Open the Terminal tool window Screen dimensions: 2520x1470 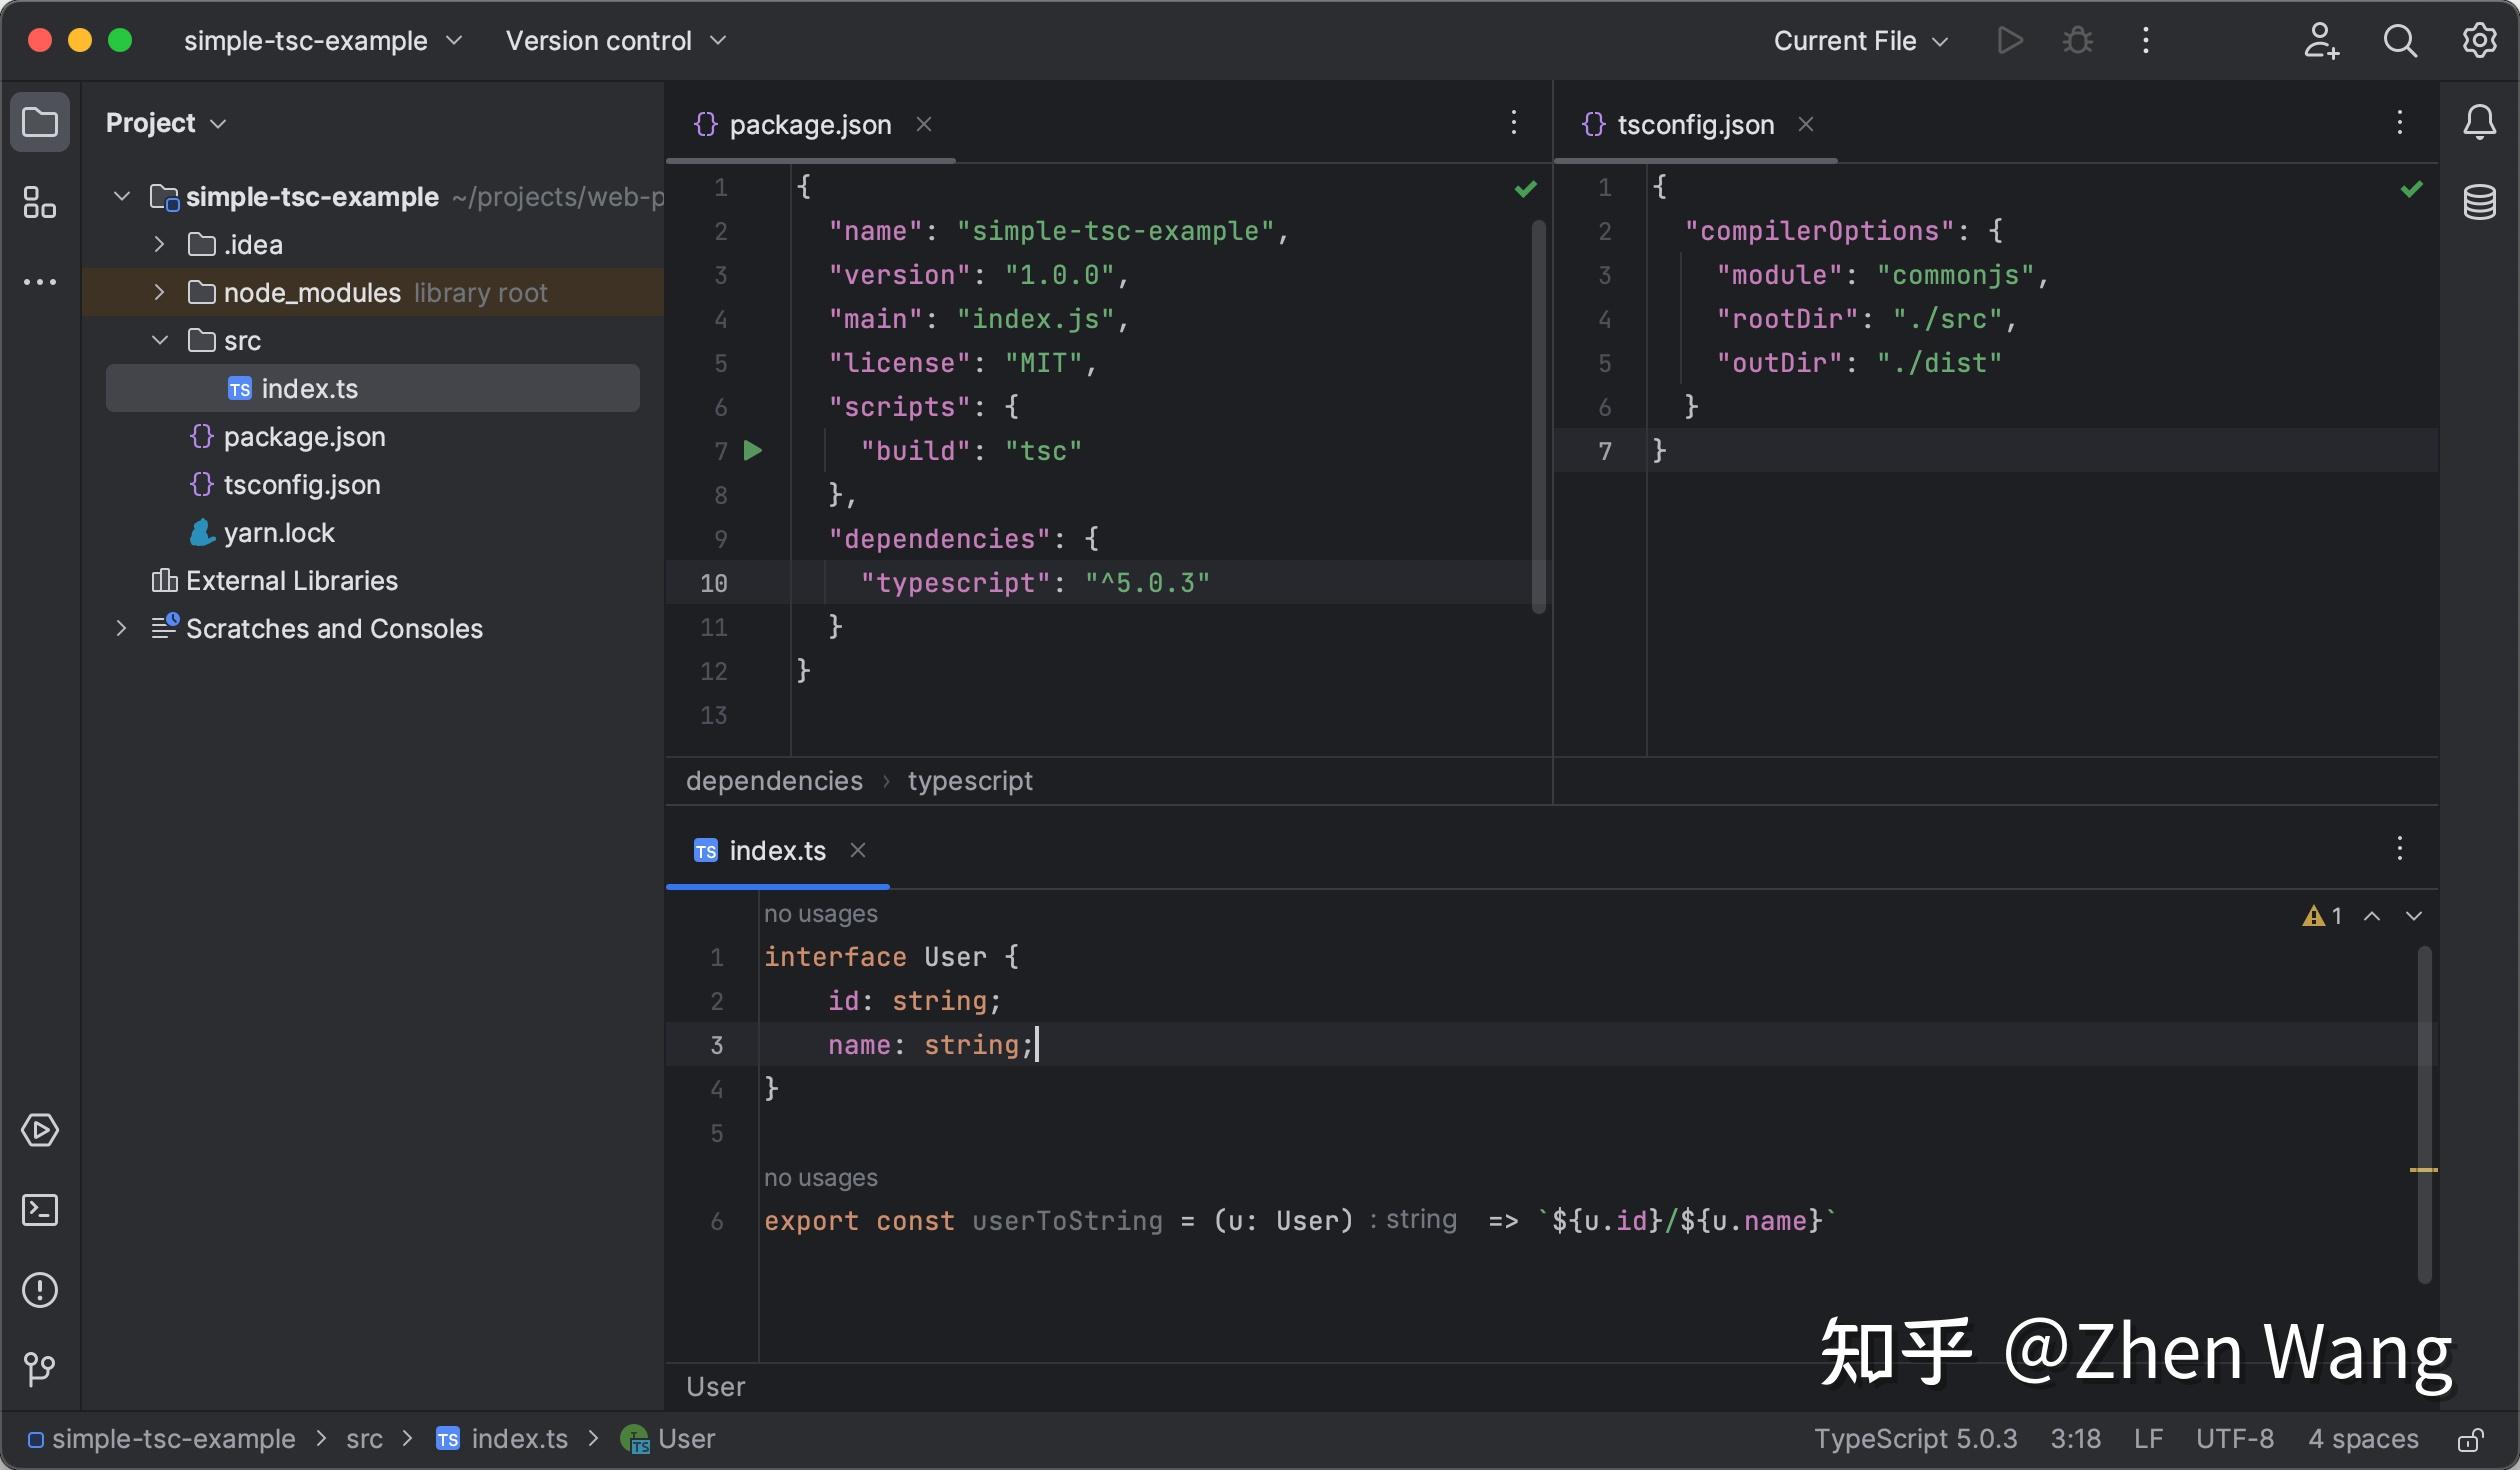click(x=40, y=1210)
